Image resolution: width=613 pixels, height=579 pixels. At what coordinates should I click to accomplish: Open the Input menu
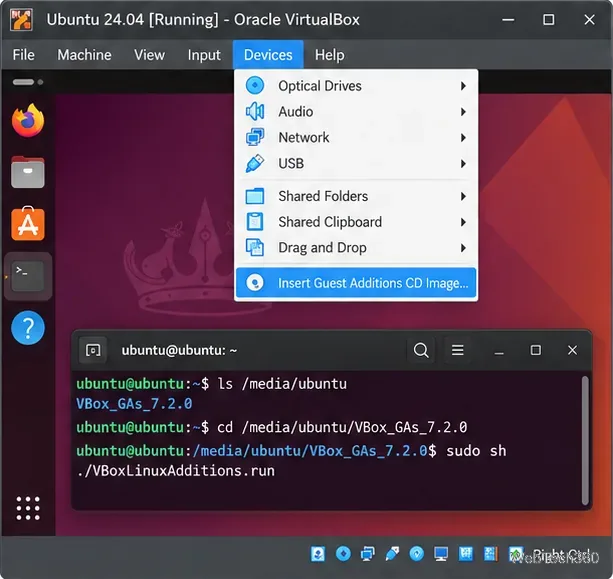pos(204,55)
